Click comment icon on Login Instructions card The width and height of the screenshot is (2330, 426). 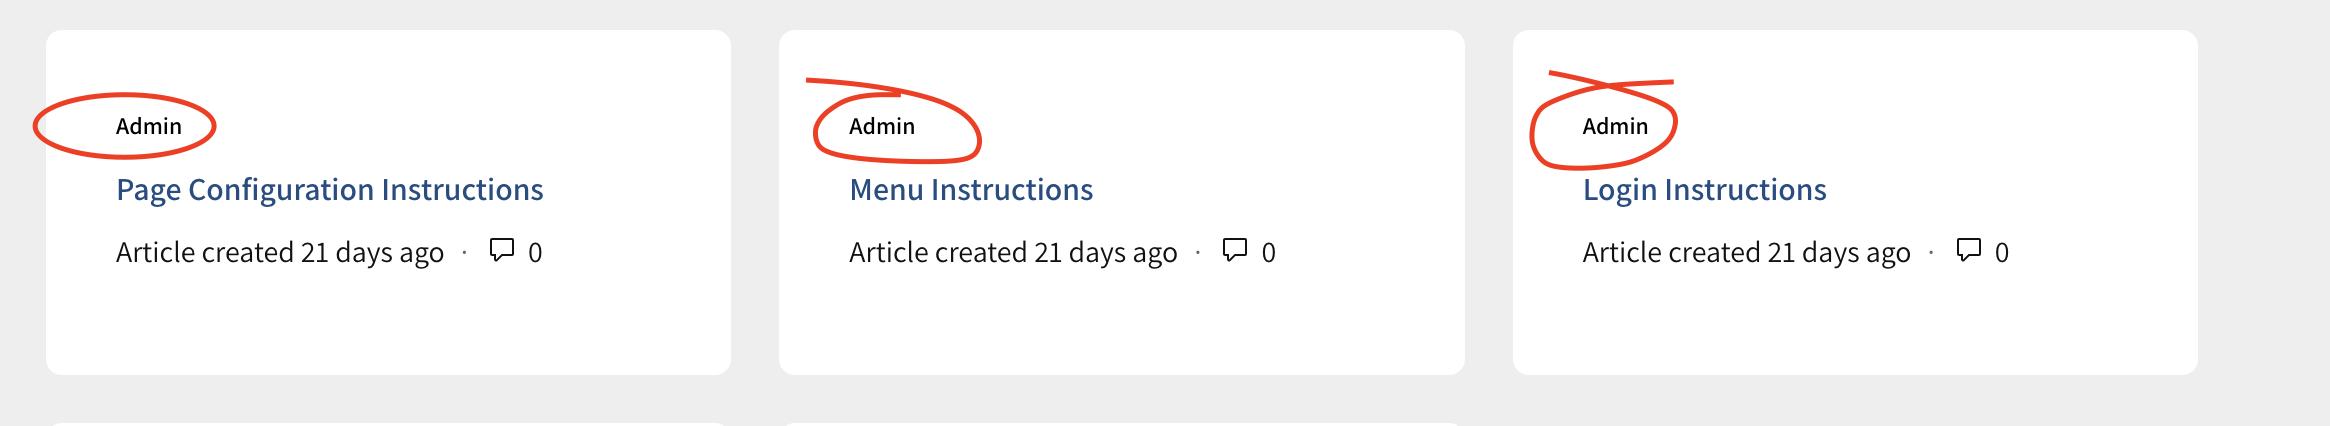tap(1968, 250)
